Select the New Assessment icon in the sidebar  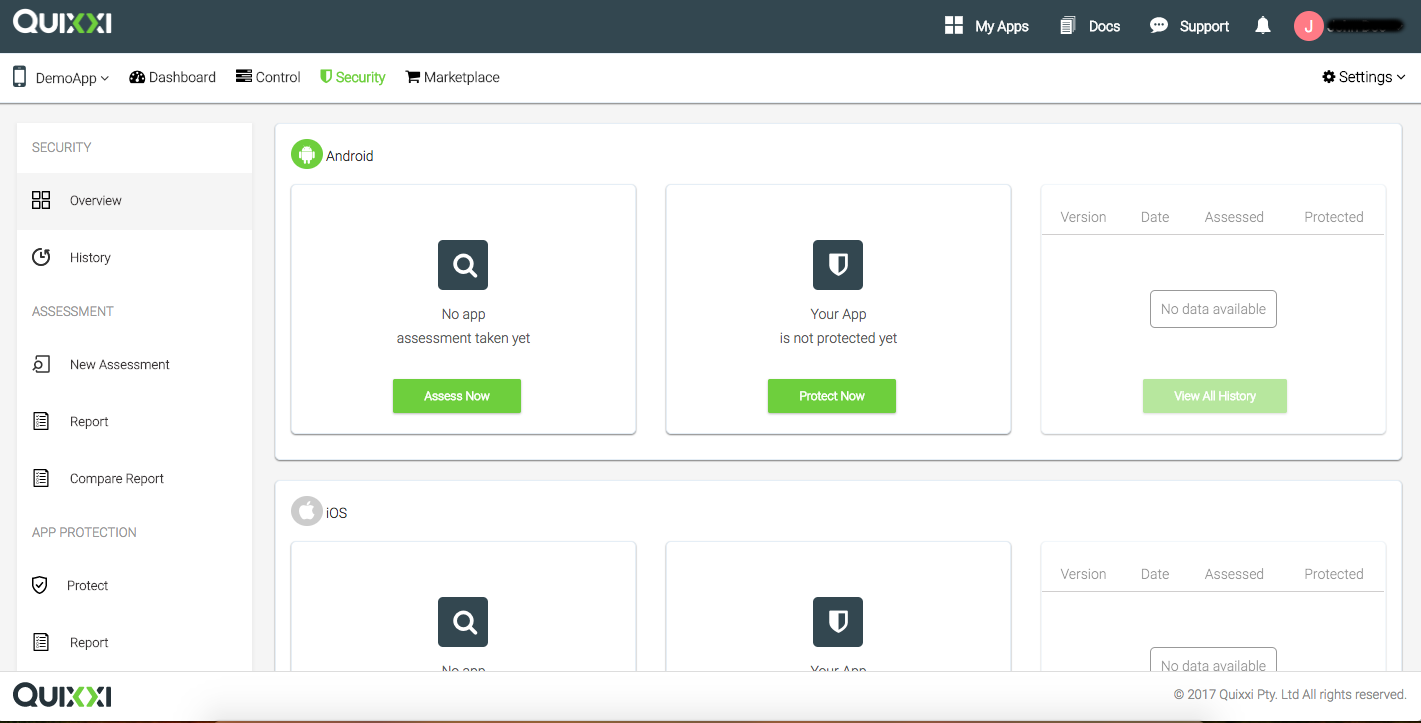[41, 364]
